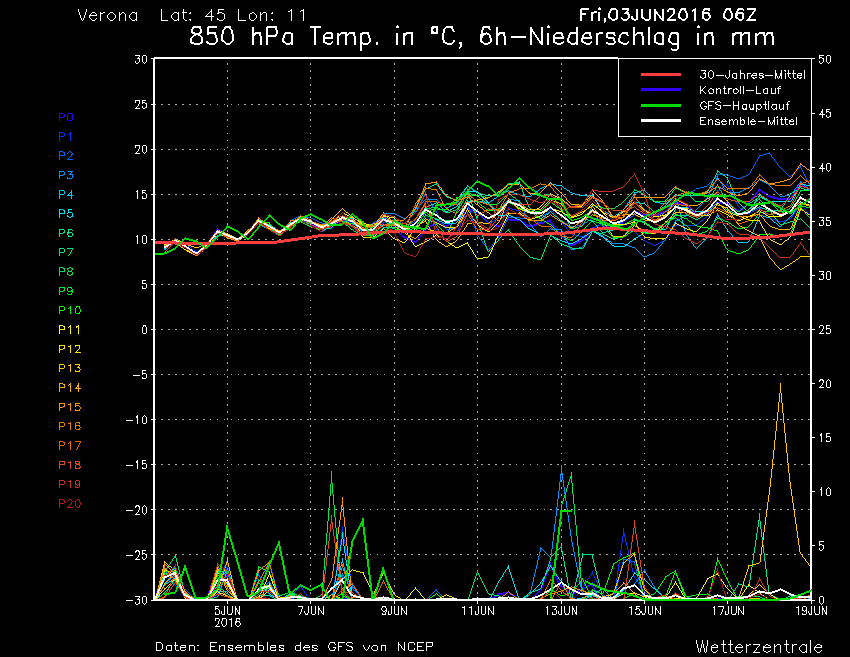The width and height of the screenshot is (850, 657).
Task: Select the P13 member label
Action: click(x=69, y=368)
